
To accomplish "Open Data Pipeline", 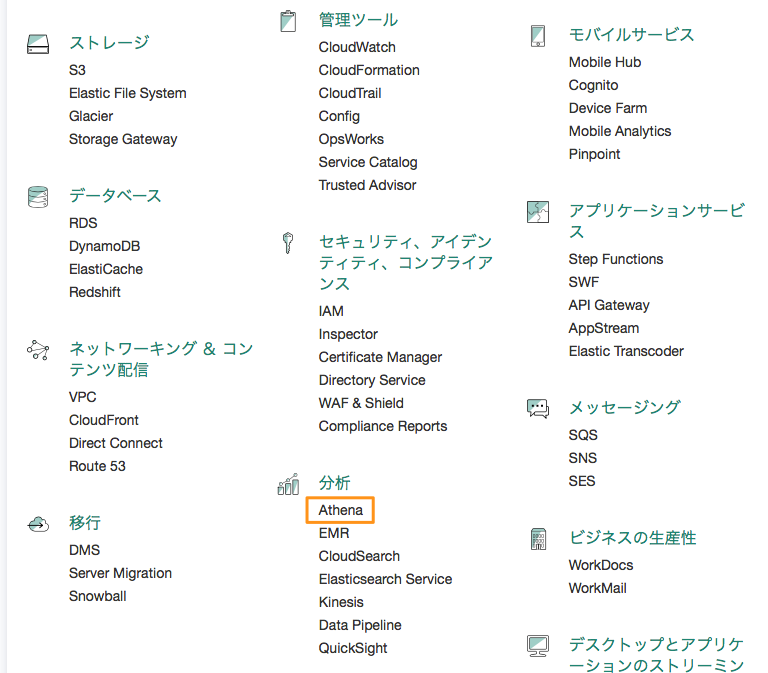I will click(x=360, y=625).
